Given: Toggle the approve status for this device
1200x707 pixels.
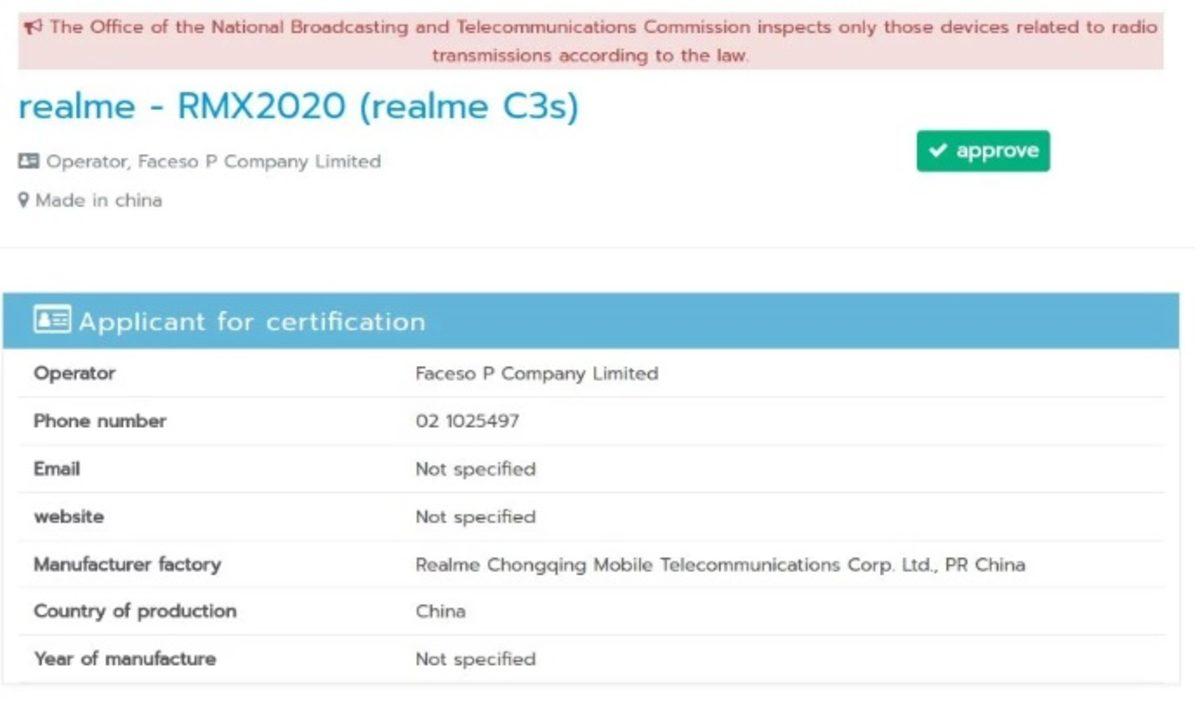Looking at the screenshot, I should point(983,151).
